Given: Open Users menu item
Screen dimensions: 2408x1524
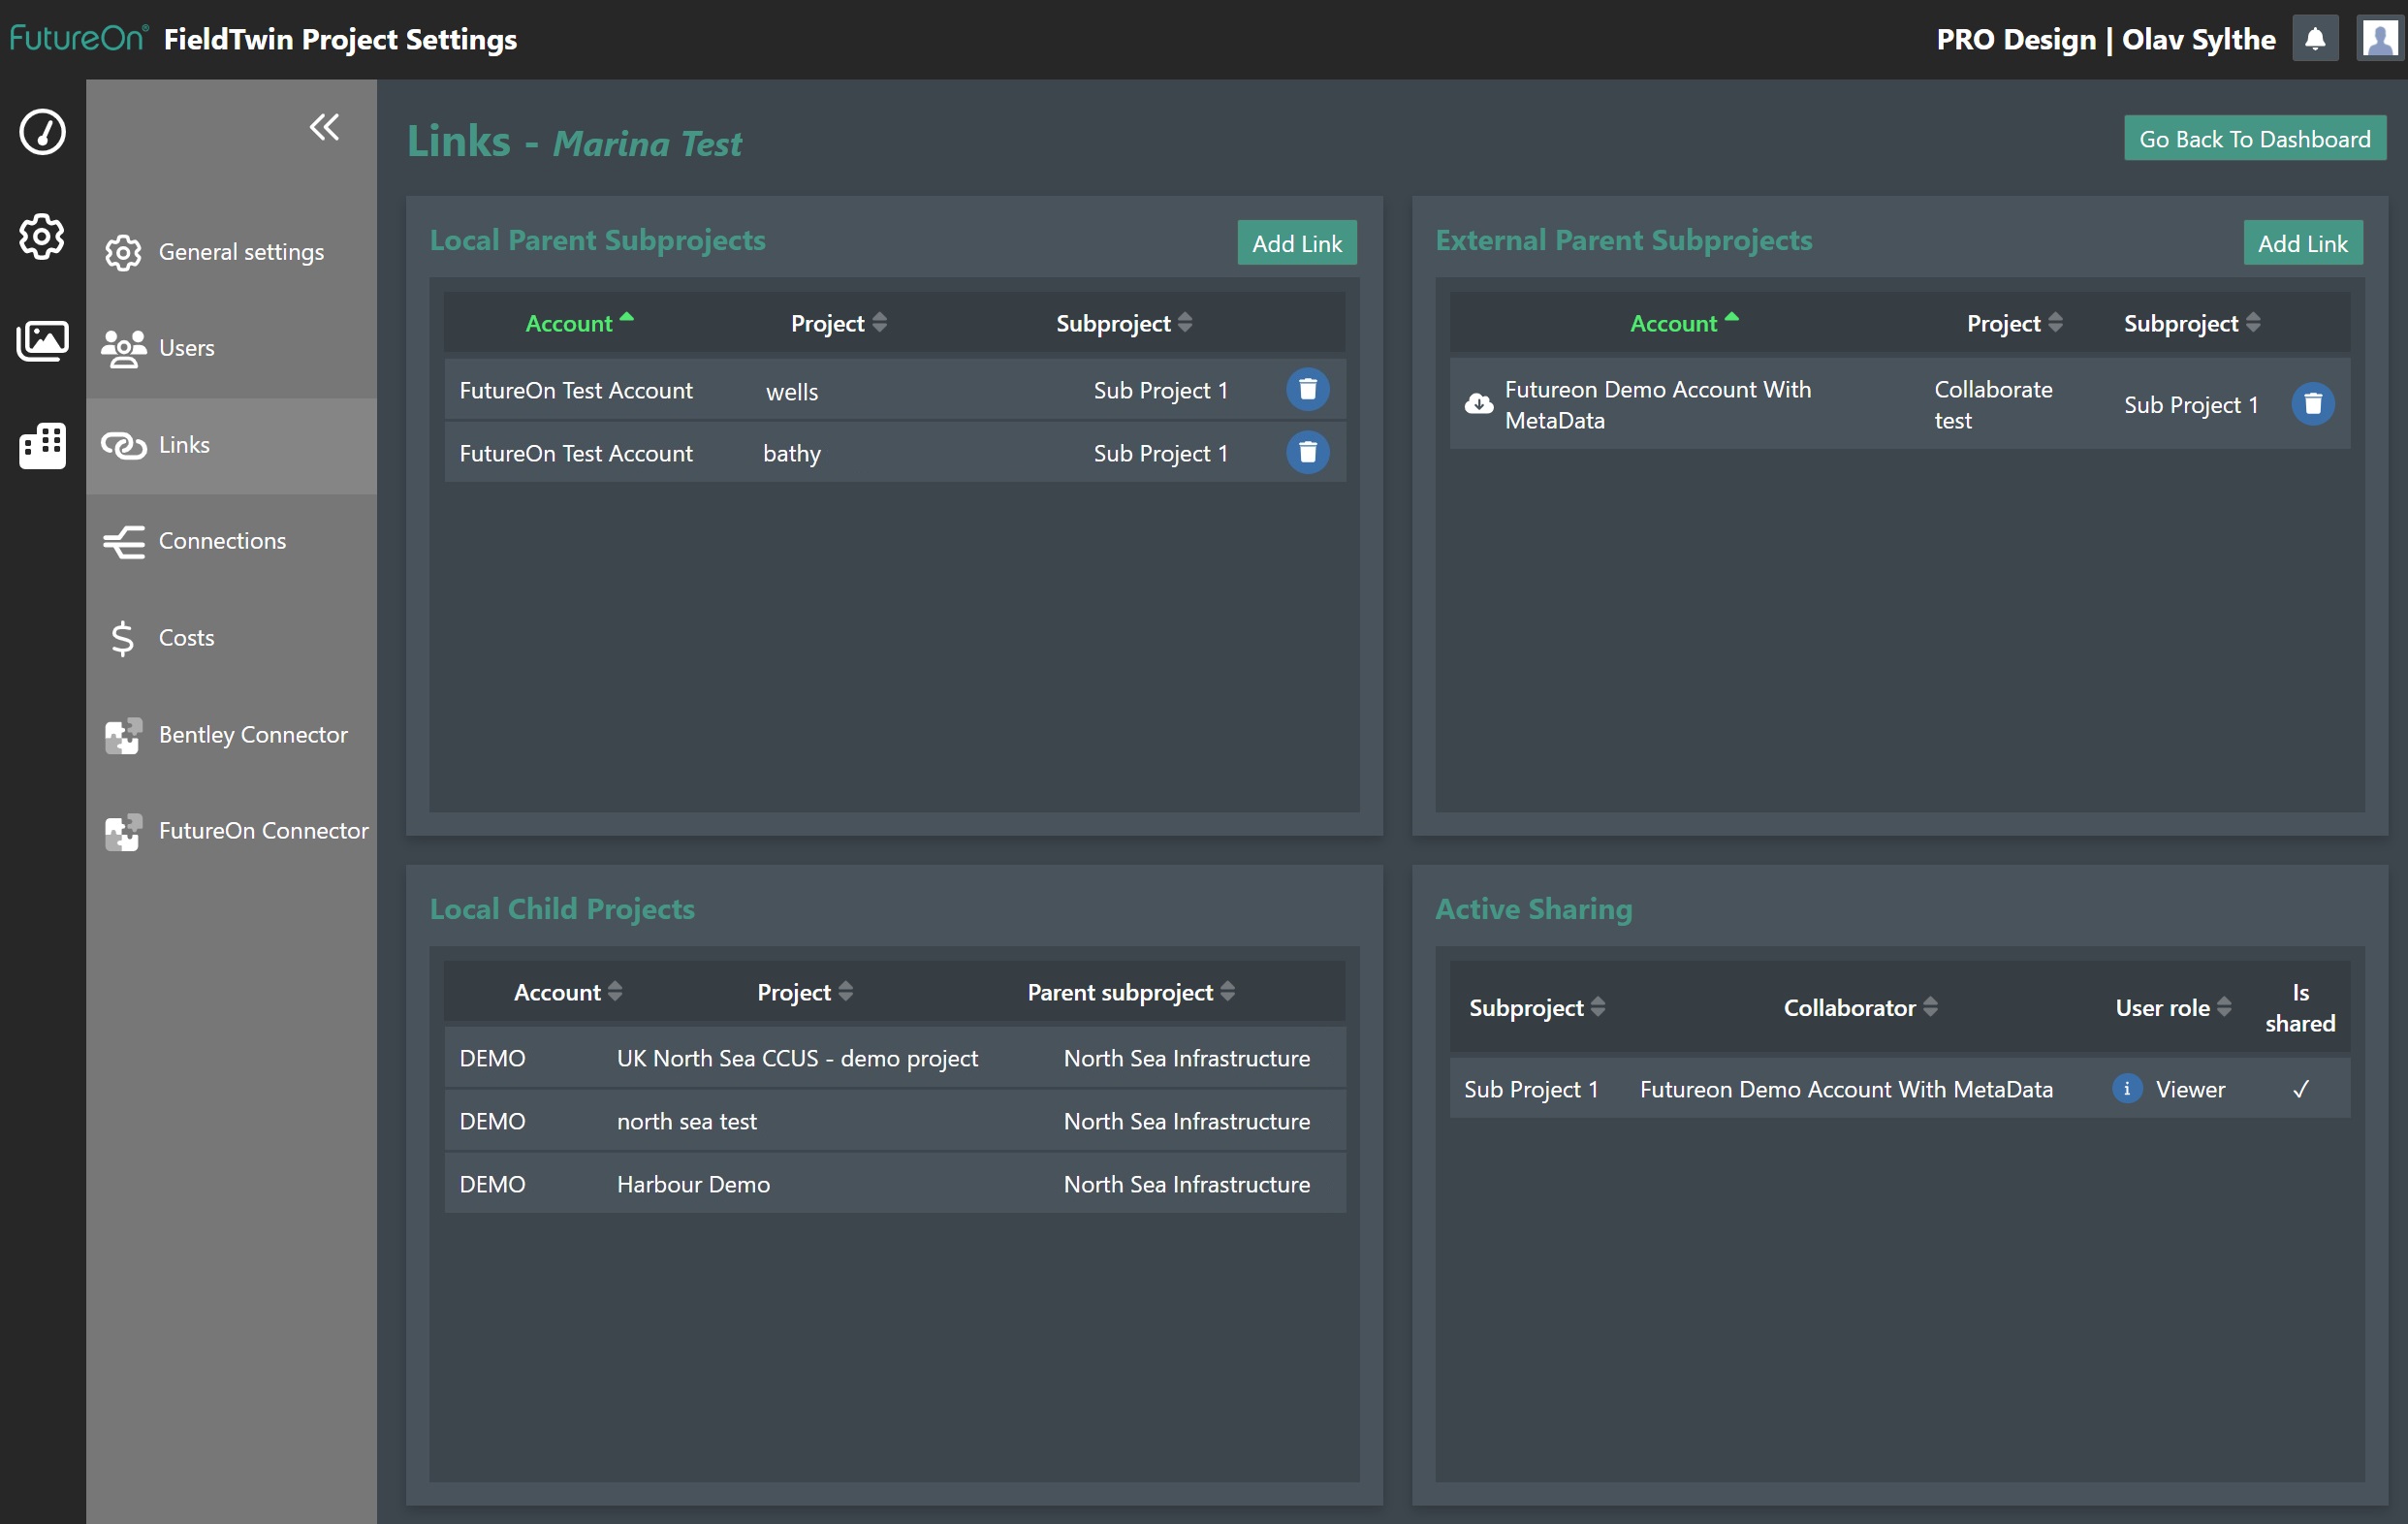Looking at the screenshot, I should pyautogui.click(x=231, y=348).
